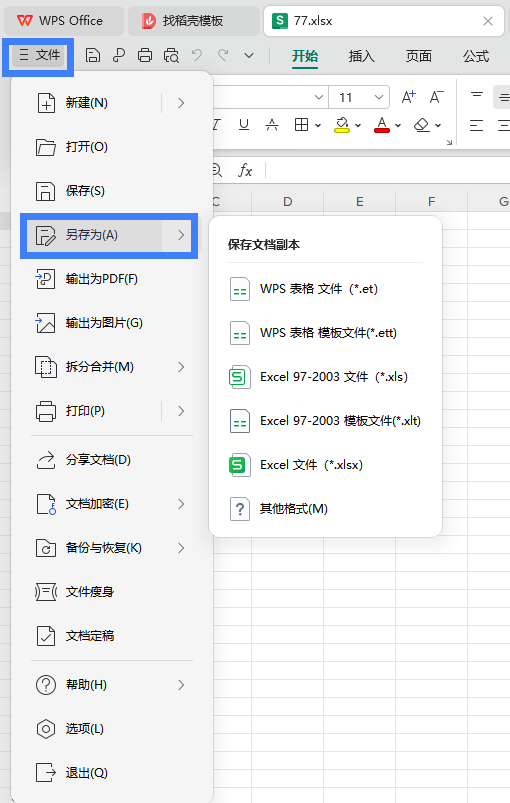510x803 pixels.
Task: Click the clear formatting eraser icon
Action: [422, 125]
